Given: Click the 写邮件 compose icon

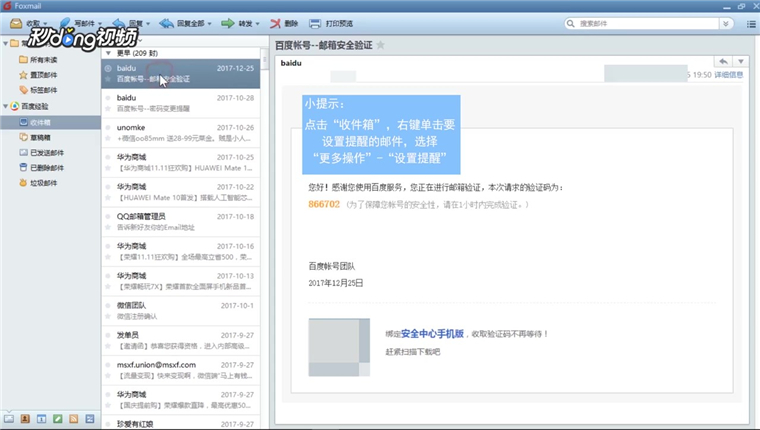Looking at the screenshot, I should 64,23.
